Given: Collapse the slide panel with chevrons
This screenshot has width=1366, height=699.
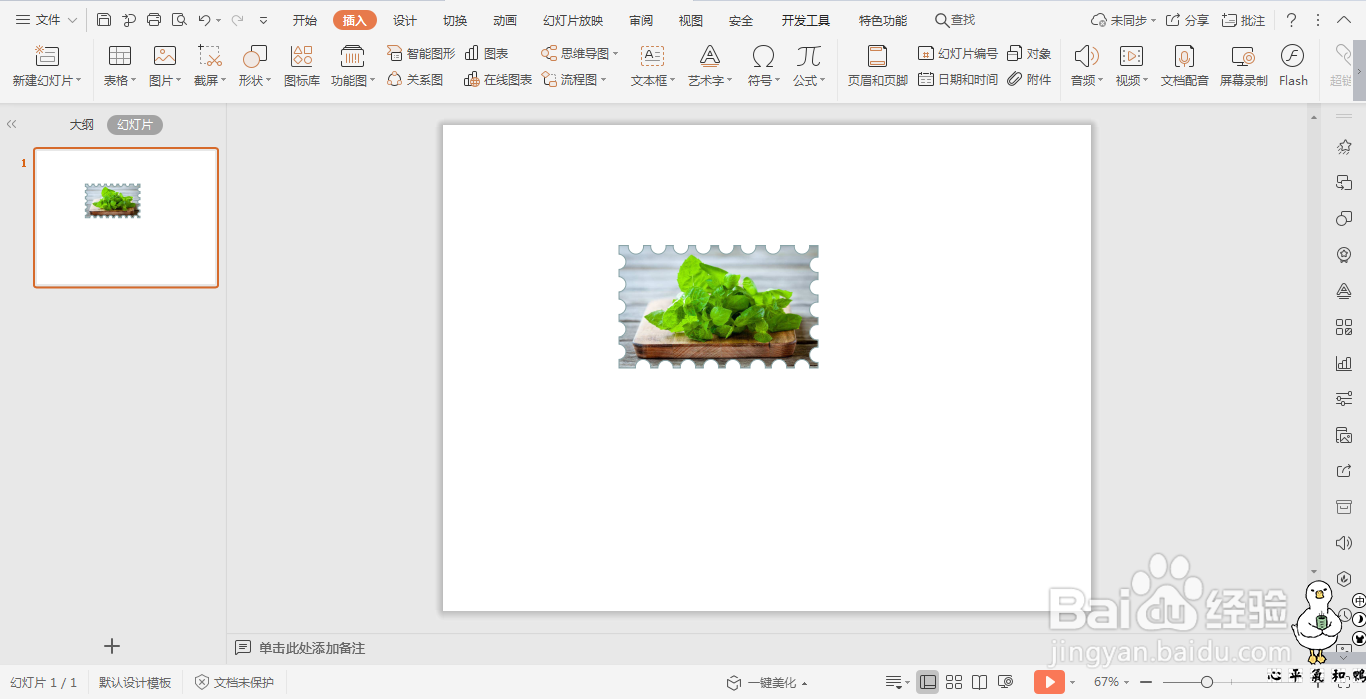Looking at the screenshot, I should [x=12, y=125].
